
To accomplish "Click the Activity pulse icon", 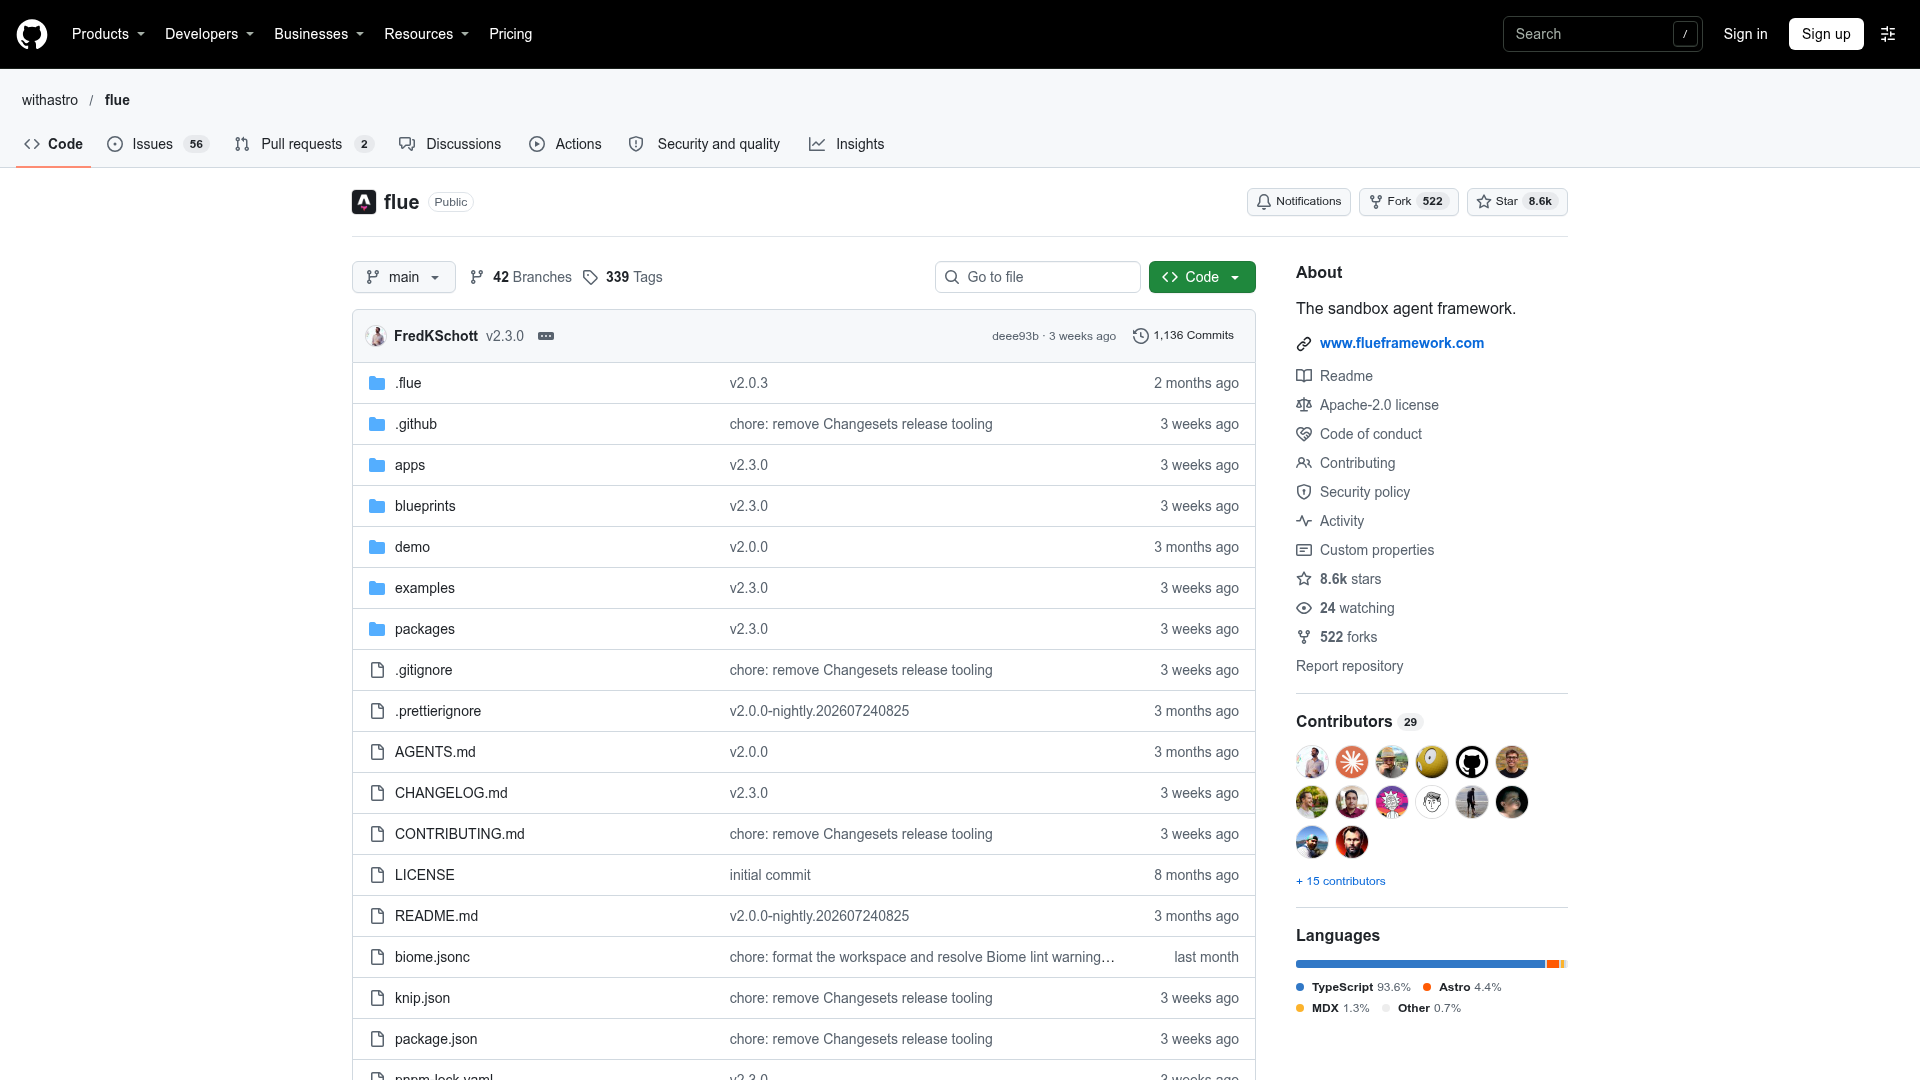I will click(x=1304, y=521).
